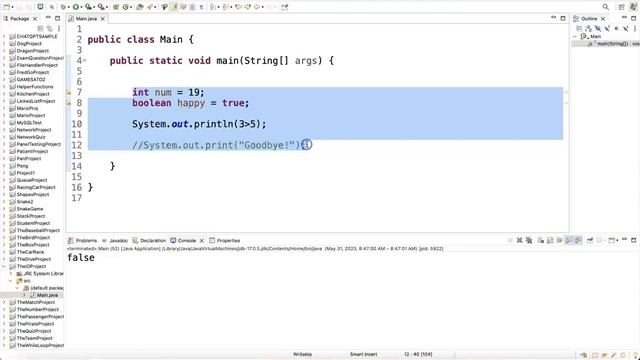Switch to the Javadoc tab
This screenshot has height=360, width=640.
[115, 240]
